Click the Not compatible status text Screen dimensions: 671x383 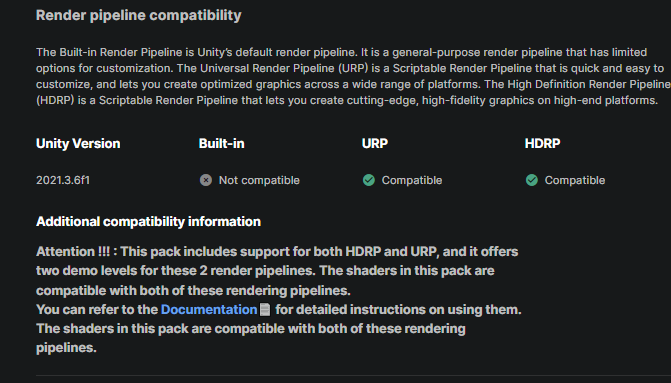point(259,180)
